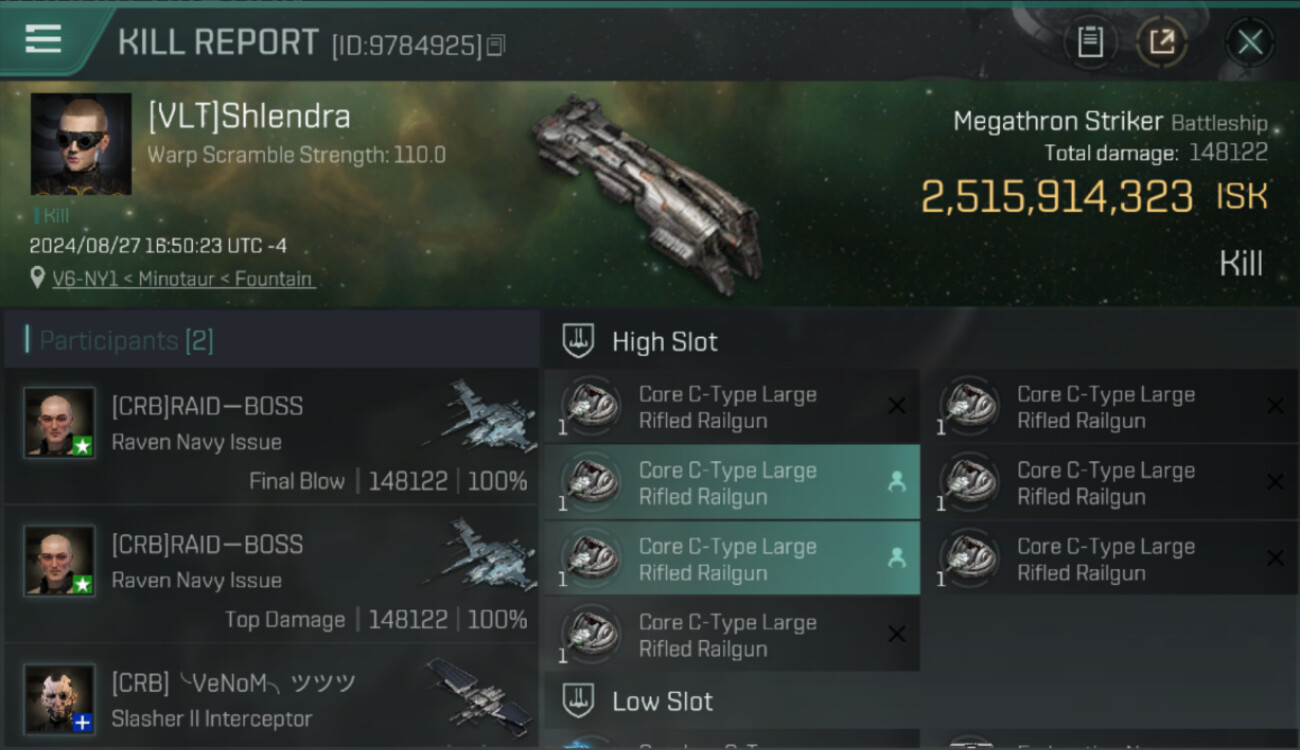The height and width of the screenshot is (750, 1300).
Task: Open the V6-NY1 < Minotaur < Fountain location link
Action: coord(182,279)
